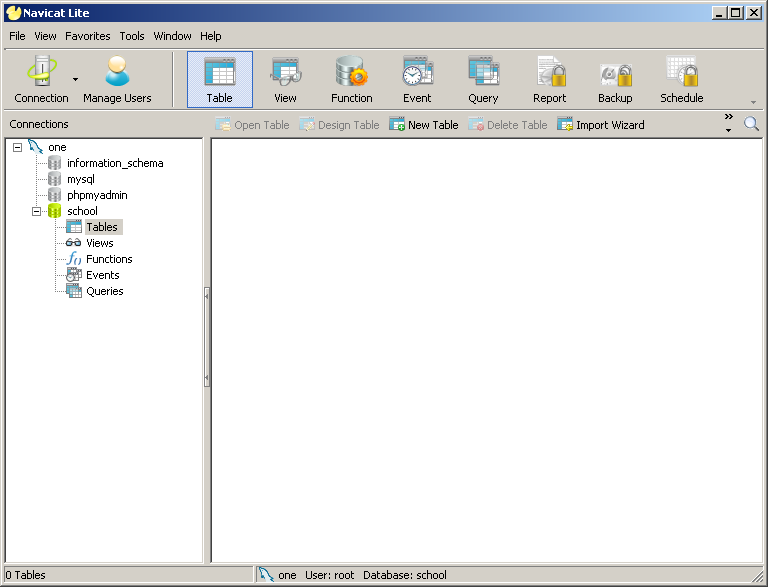Select Tables under school
768x587 pixels.
[102, 227]
